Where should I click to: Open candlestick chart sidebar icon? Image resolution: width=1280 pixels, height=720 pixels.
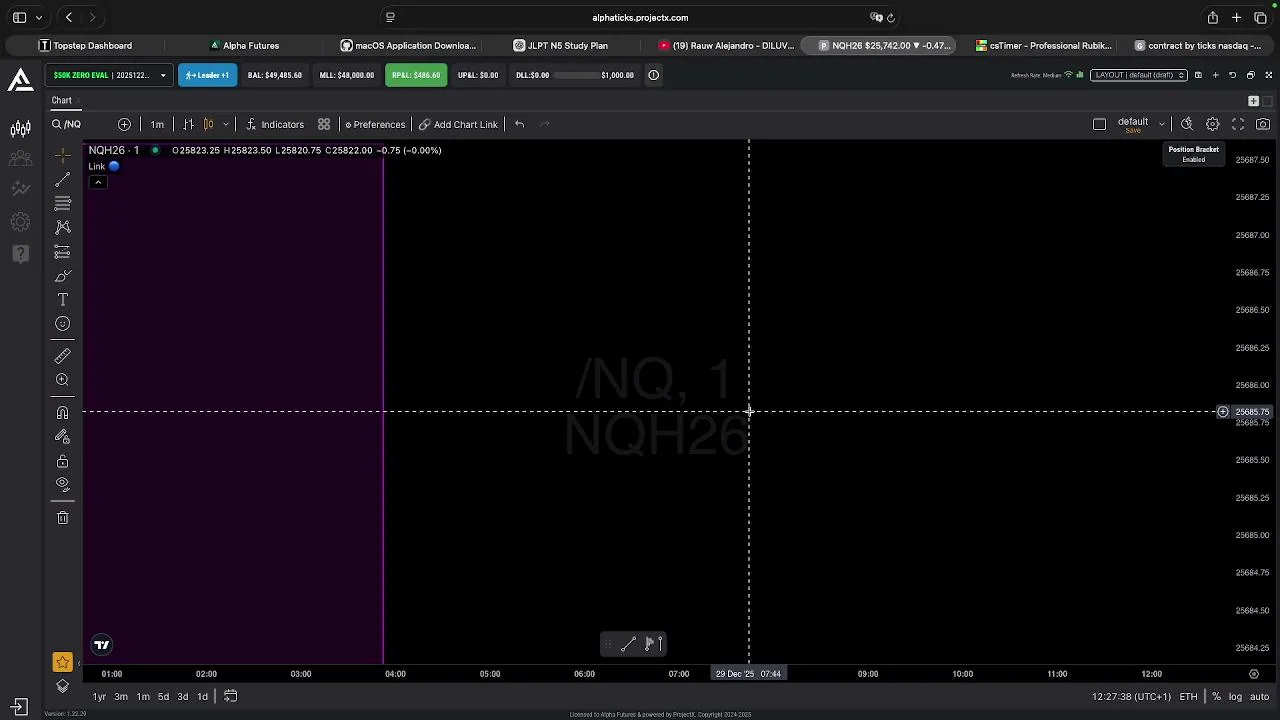pyautogui.click(x=20, y=128)
